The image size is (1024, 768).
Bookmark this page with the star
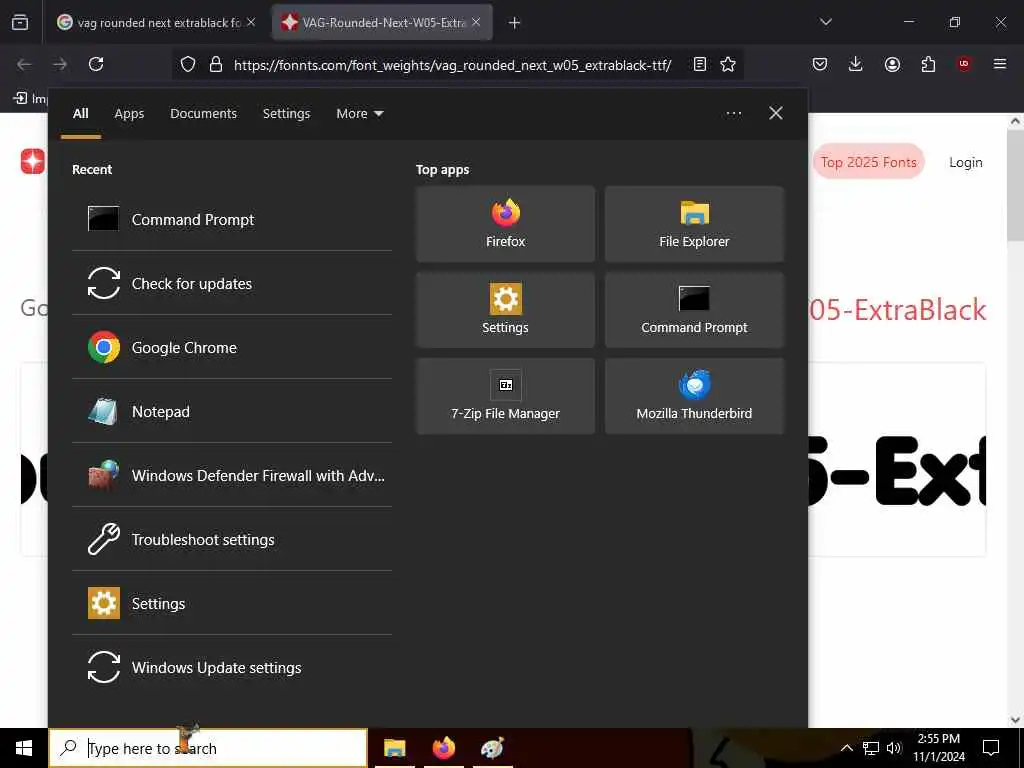point(728,64)
